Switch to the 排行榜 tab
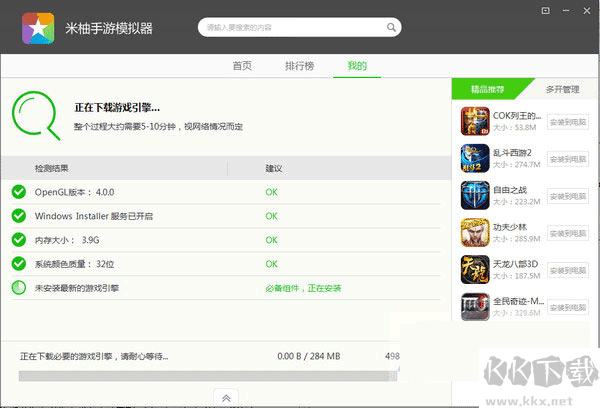This screenshot has width=600, height=408. tap(300, 66)
